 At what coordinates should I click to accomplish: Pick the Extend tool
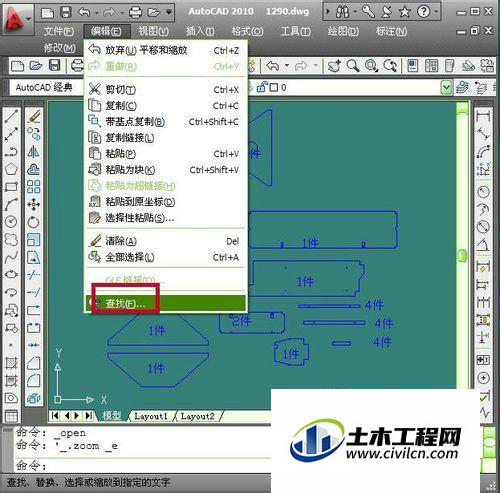point(34,292)
